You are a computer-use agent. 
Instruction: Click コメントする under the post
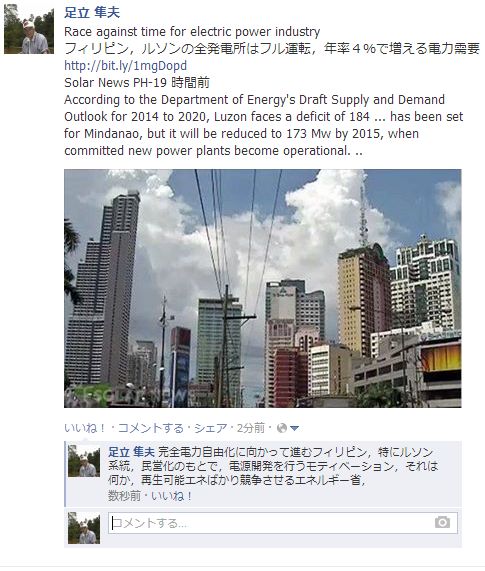pyautogui.click(x=150, y=428)
